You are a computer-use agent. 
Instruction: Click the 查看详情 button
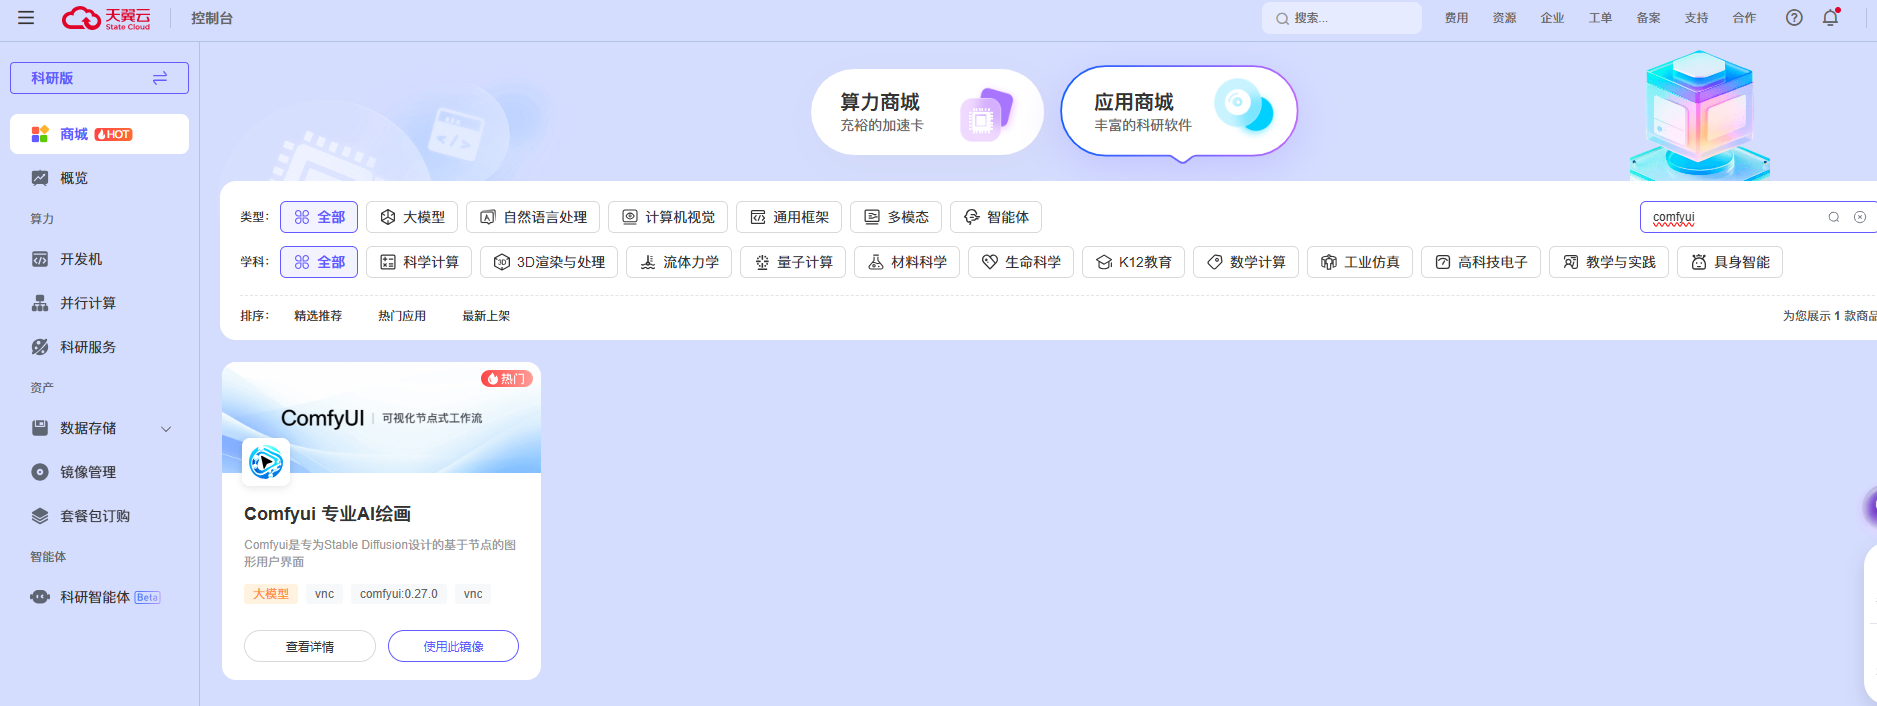(x=310, y=646)
